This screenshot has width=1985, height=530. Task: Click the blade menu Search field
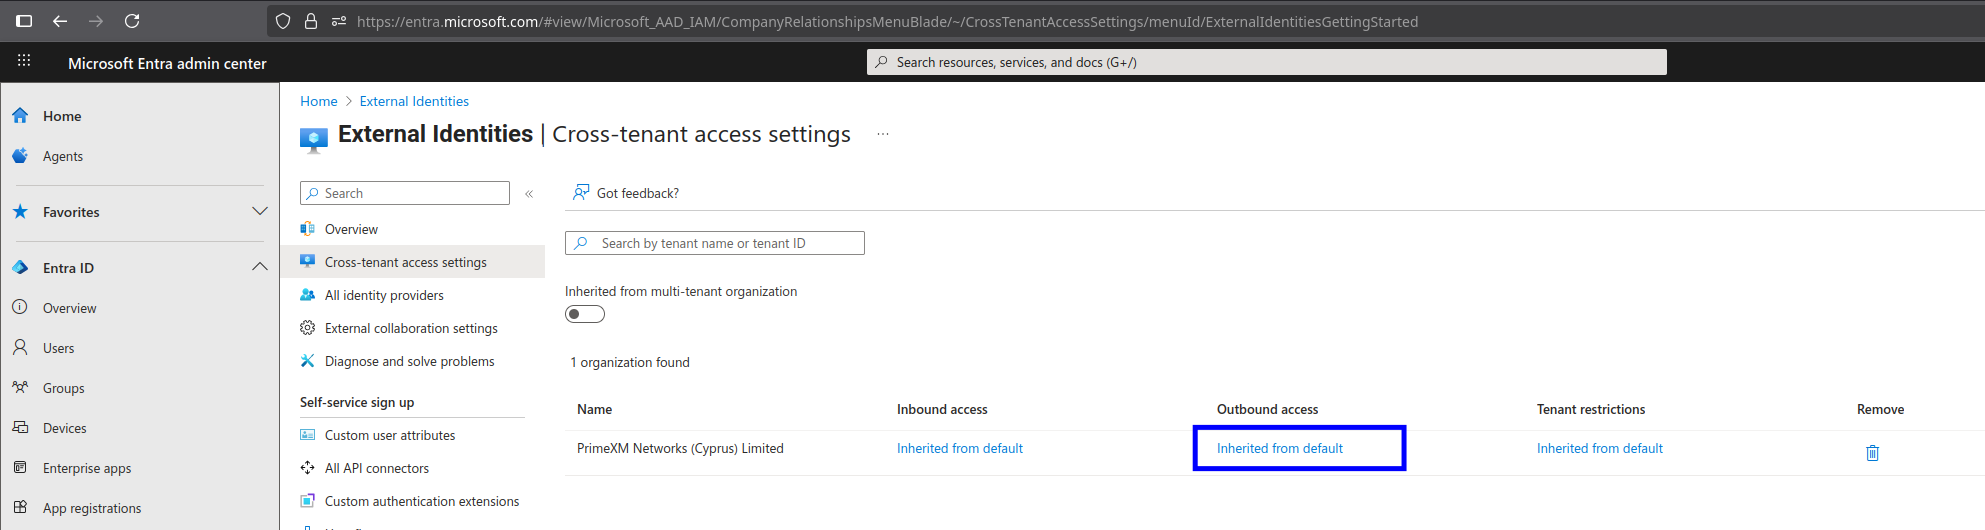pyautogui.click(x=405, y=193)
